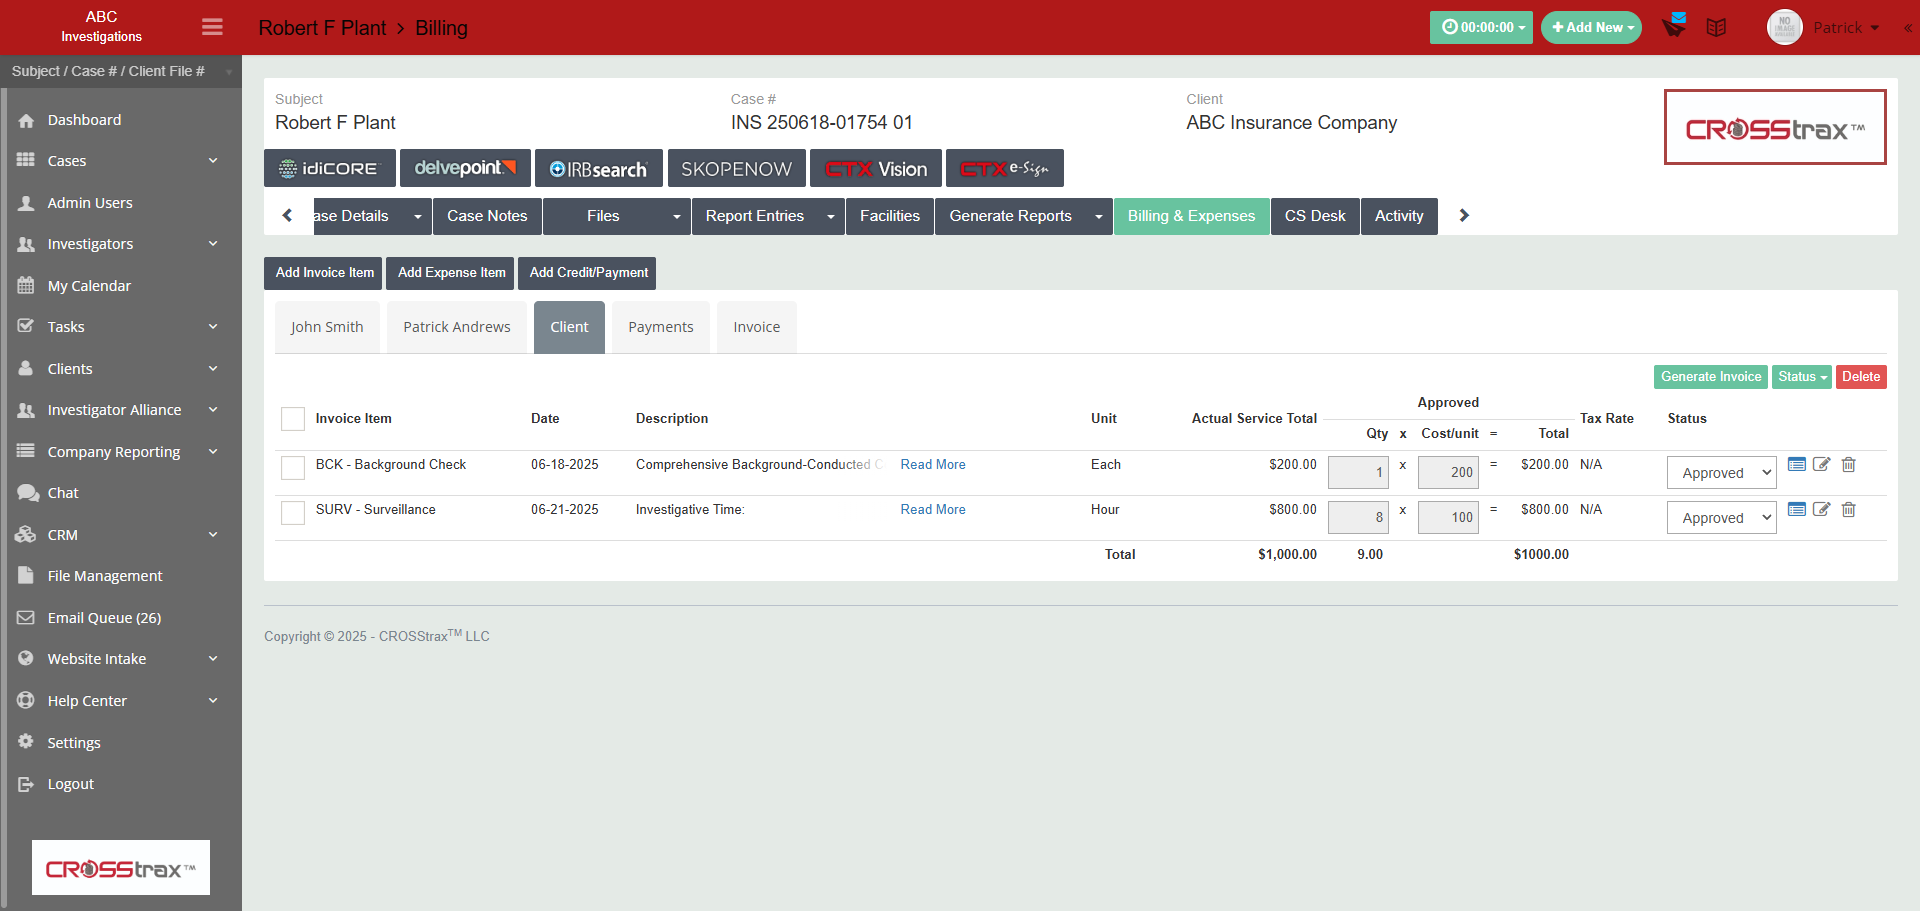This screenshot has height=911, width=1920.
Task: Check the BCK - Background Check row
Action: pyautogui.click(x=293, y=468)
